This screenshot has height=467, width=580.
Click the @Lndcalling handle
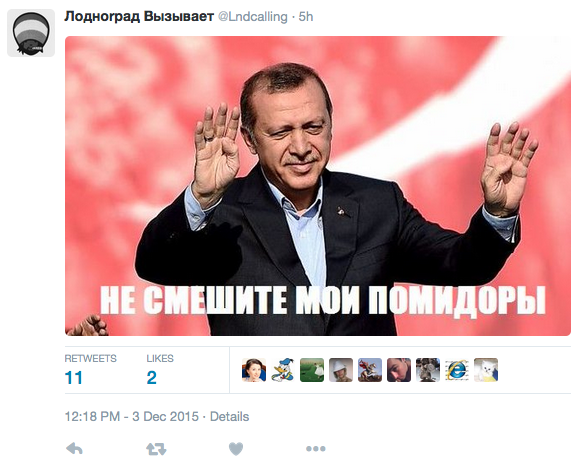tap(253, 17)
